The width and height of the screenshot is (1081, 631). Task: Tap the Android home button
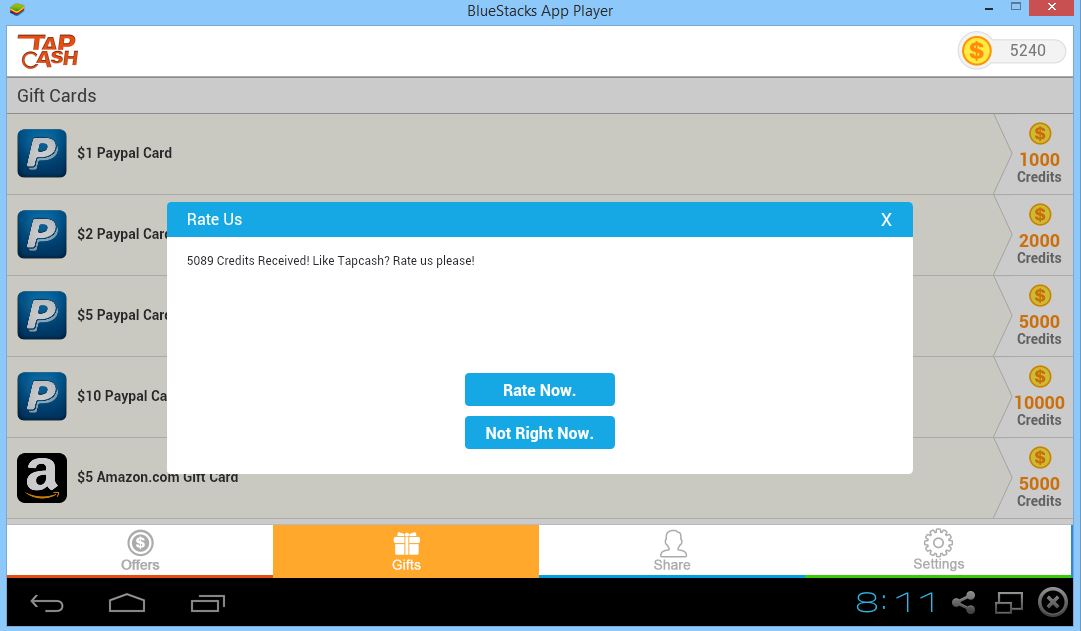(x=127, y=603)
